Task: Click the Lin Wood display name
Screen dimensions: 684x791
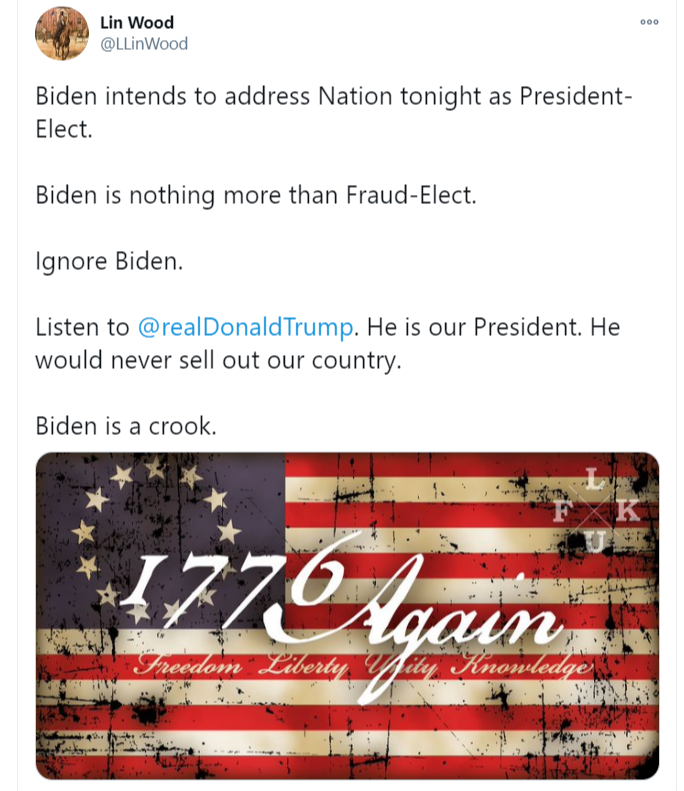Action: click(137, 23)
